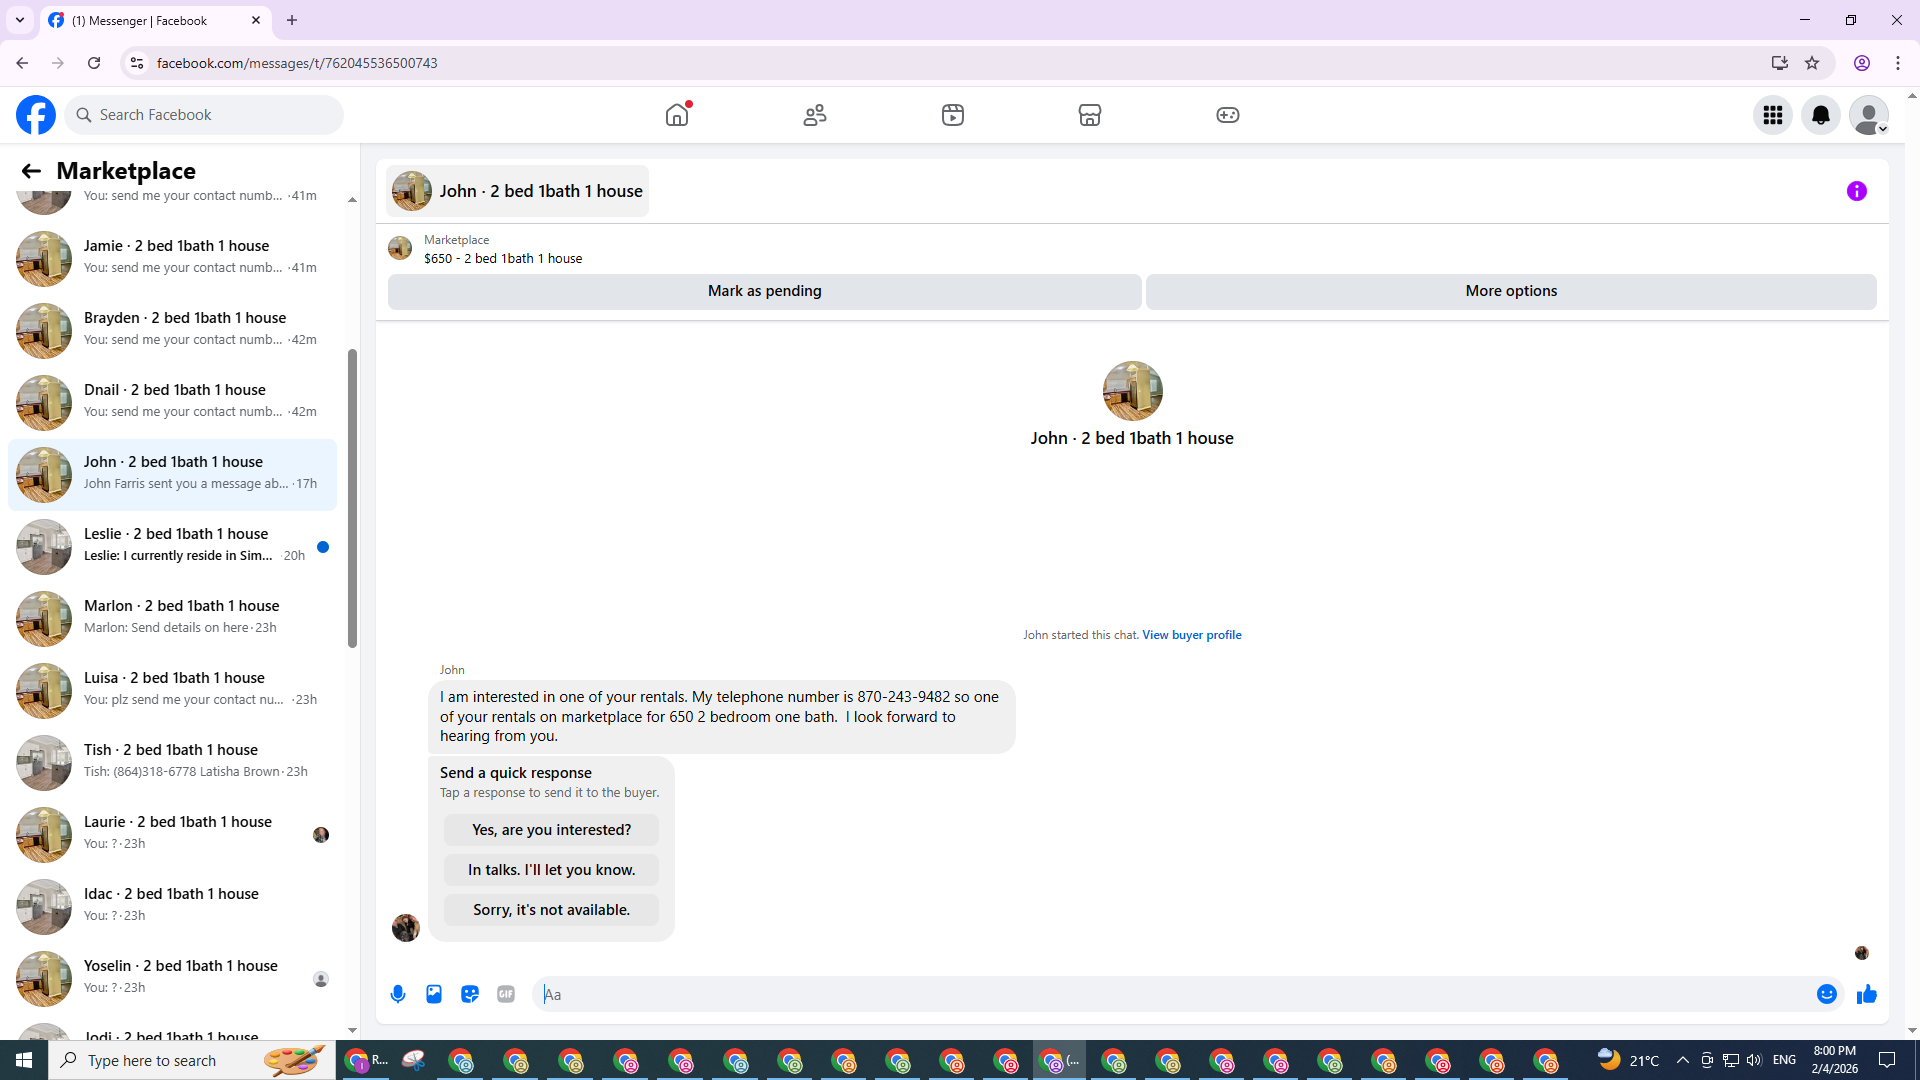Open the sticker picker icon
Image resolution: width=1920 pixels, height=1080 pixels.
[x=470, y=994]
